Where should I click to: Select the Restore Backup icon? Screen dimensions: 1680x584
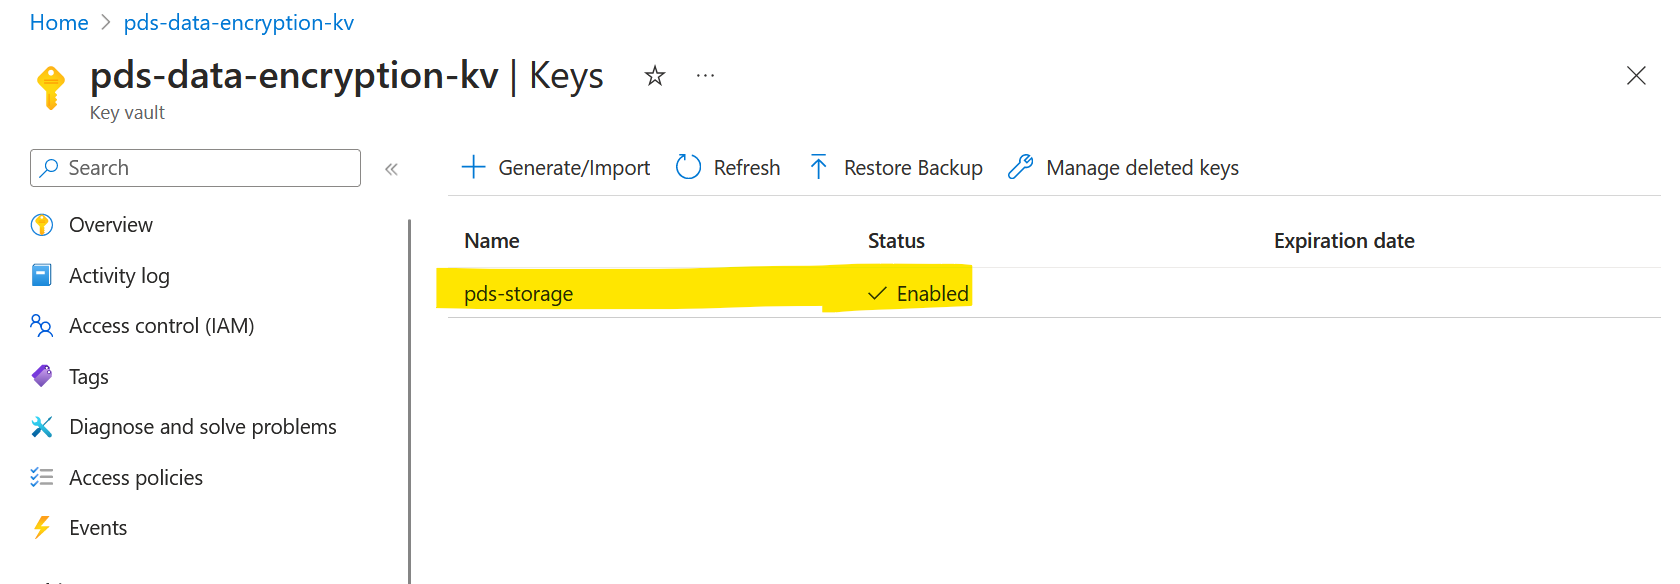818,167
